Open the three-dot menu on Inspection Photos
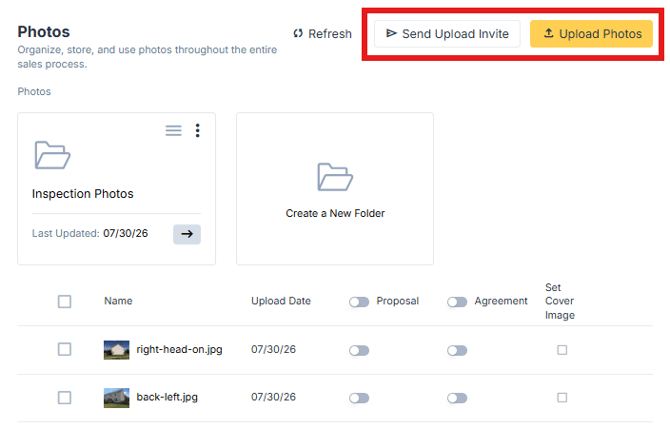This screenshot has width=670, height=429. tap(197, 130)
